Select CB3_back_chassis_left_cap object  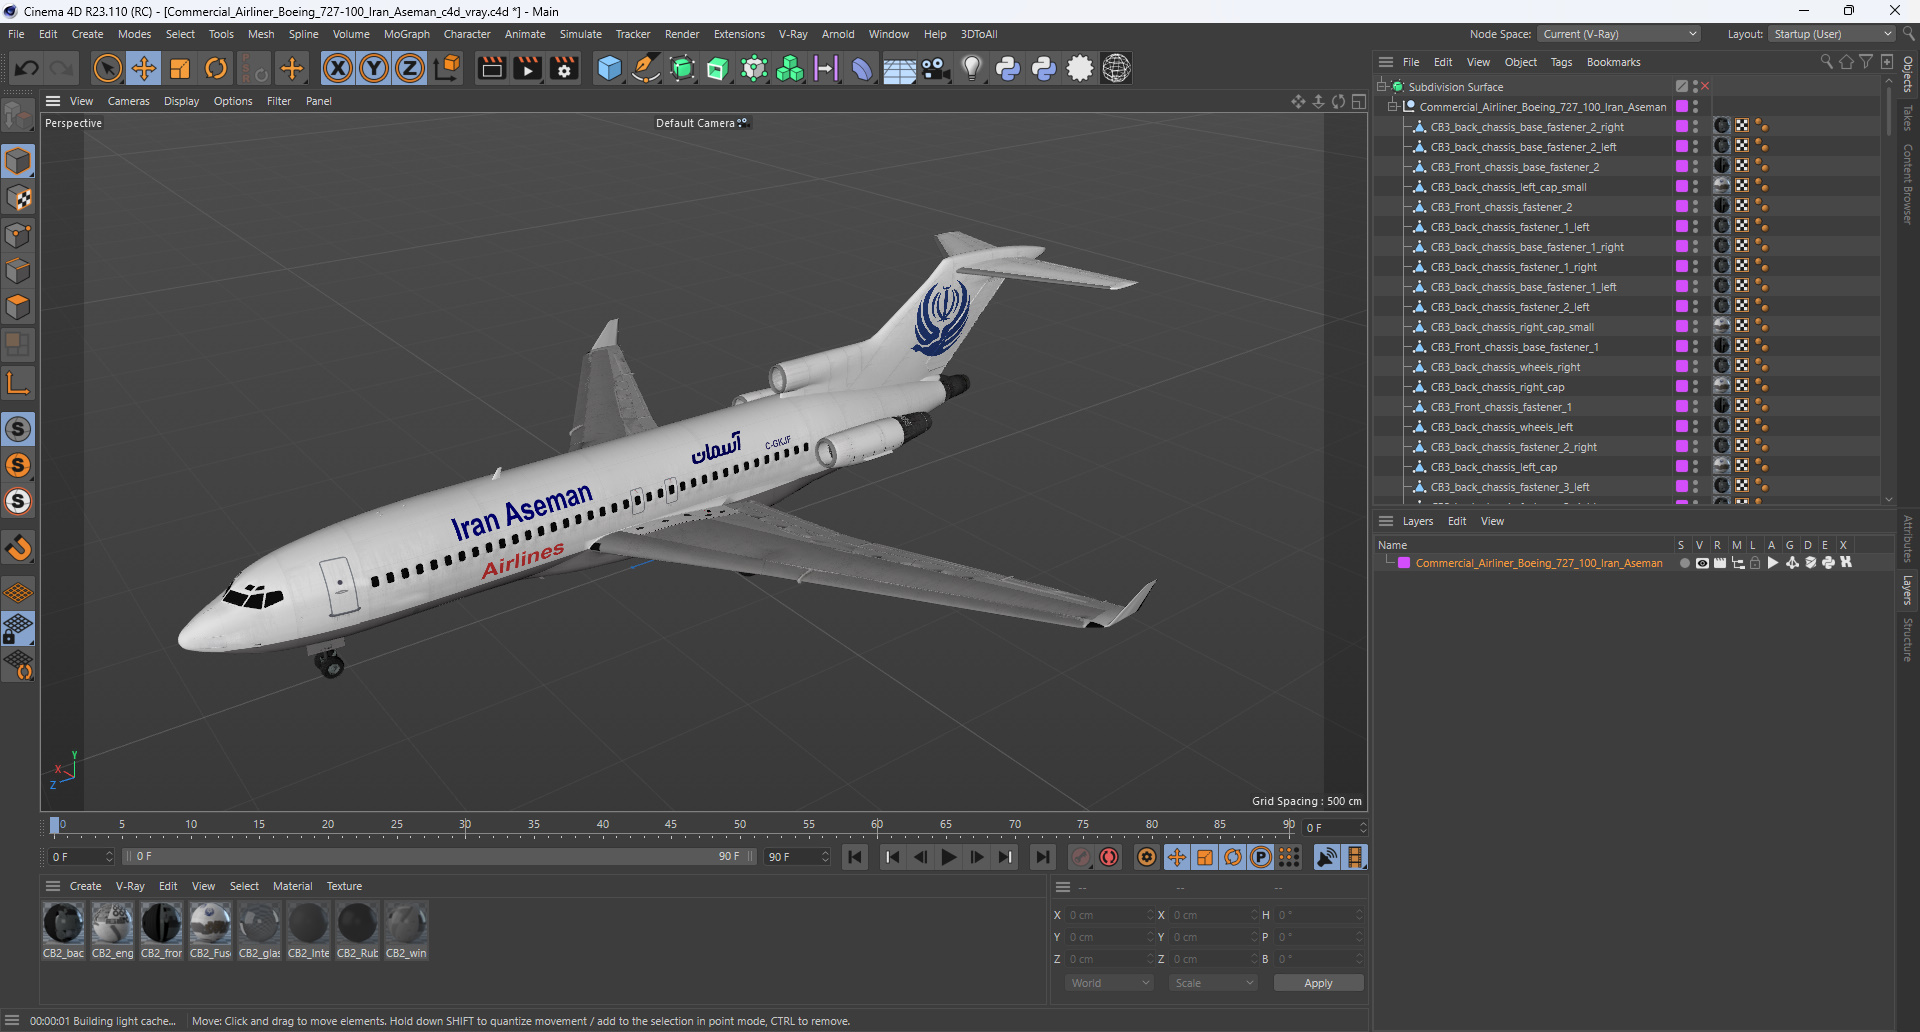1493,467
